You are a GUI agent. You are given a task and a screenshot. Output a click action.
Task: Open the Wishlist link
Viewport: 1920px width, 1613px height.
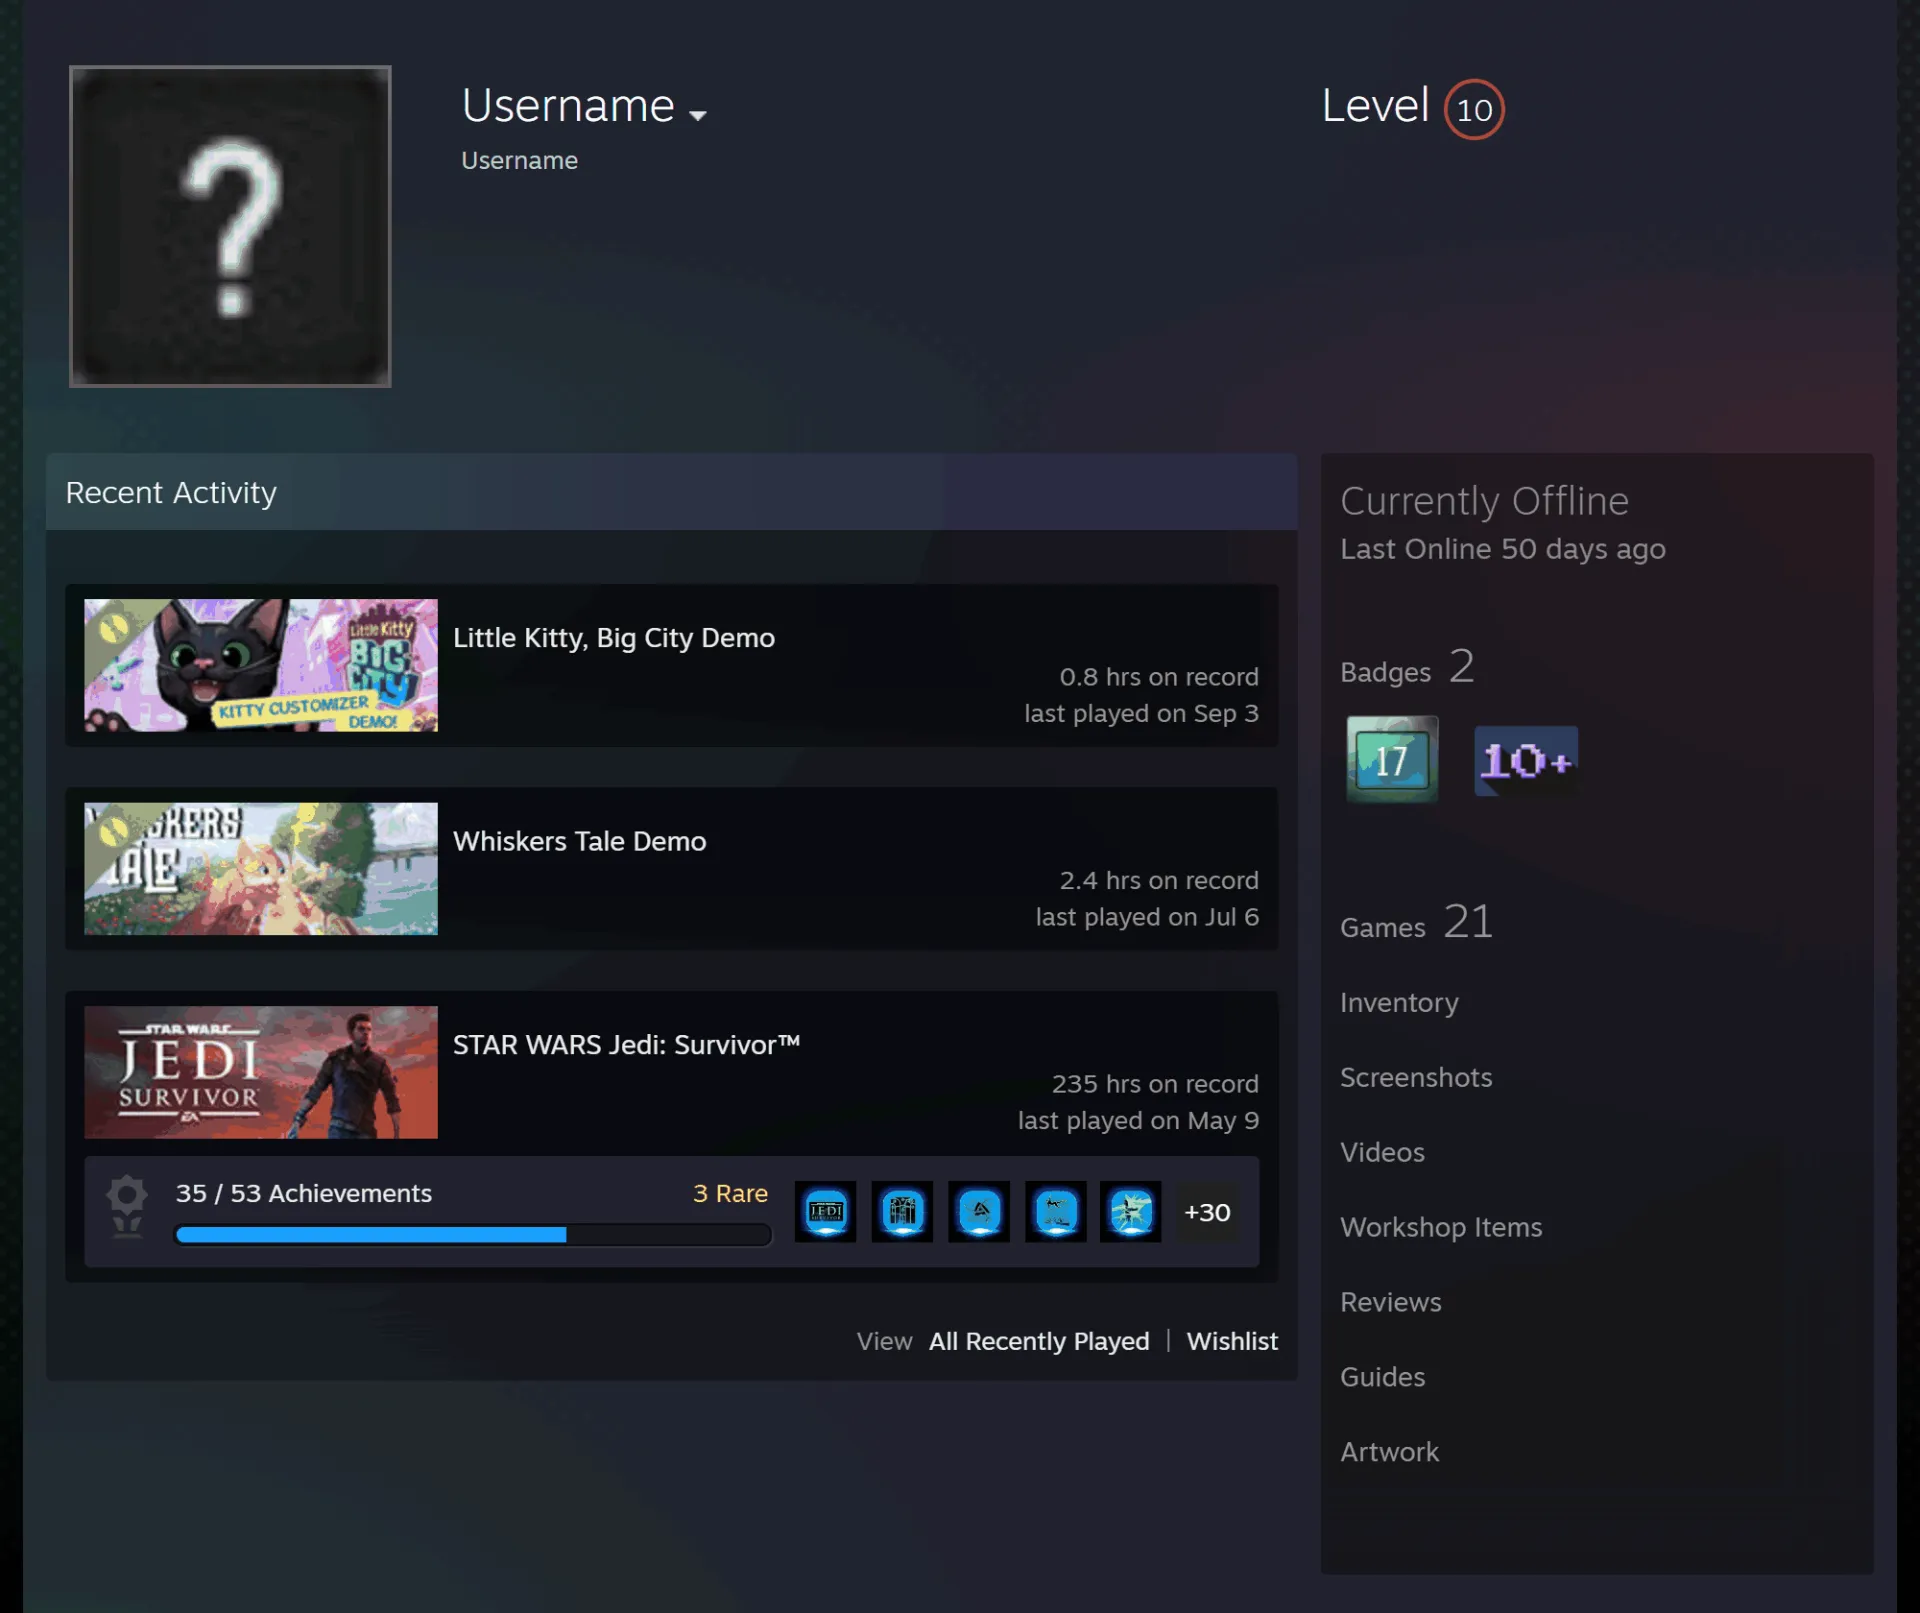coord(1232,1341)
